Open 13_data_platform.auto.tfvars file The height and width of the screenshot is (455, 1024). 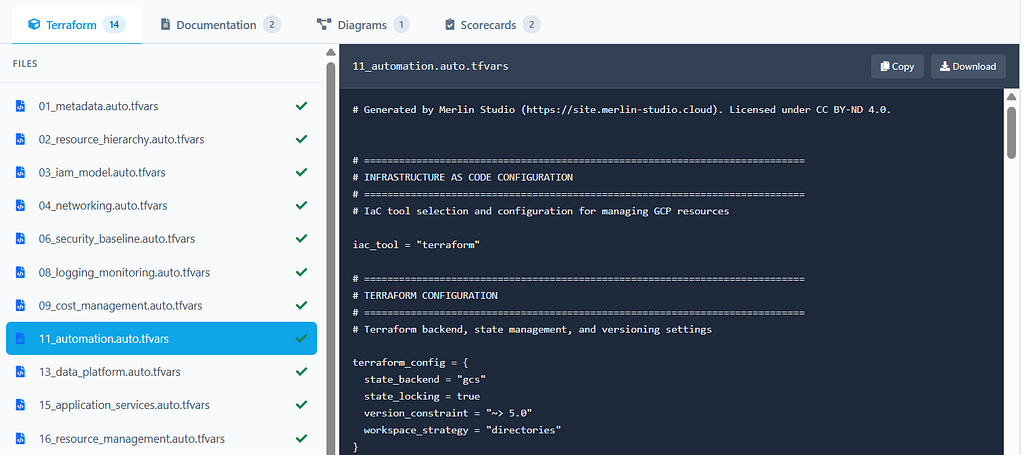click(x=161, y=371)
